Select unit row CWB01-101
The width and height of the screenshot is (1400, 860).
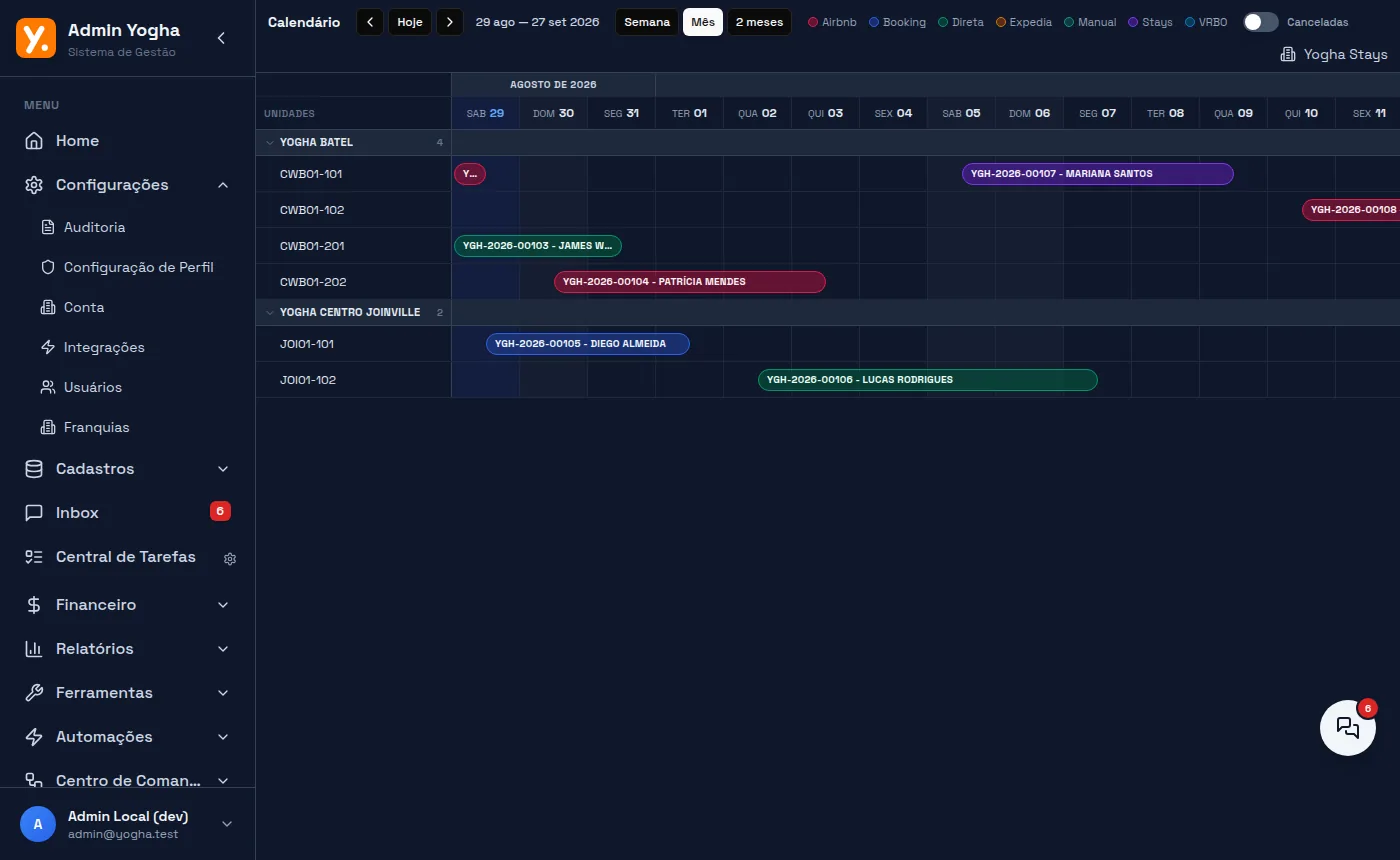[354, 174]
